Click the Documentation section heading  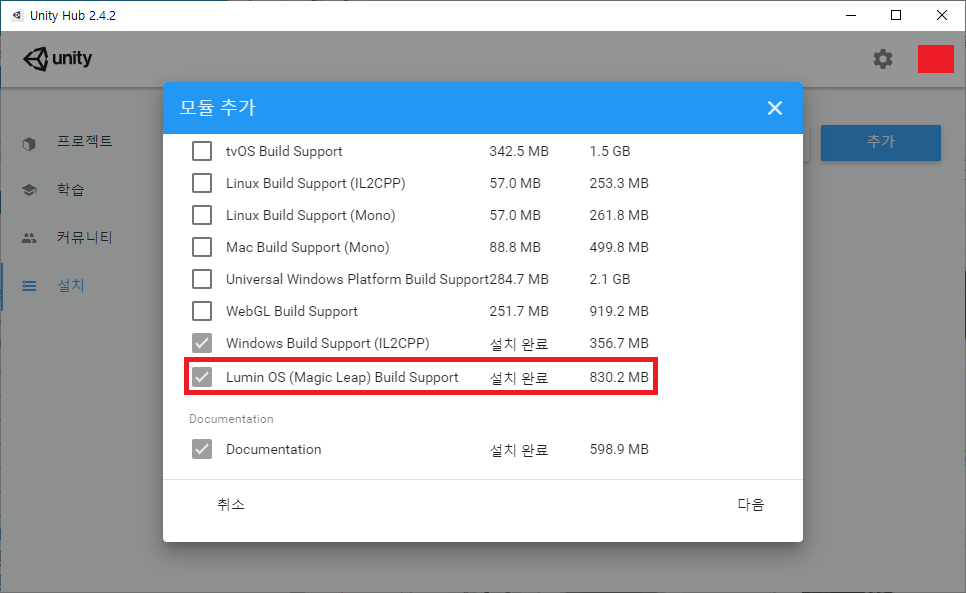(x=231, y=419)
